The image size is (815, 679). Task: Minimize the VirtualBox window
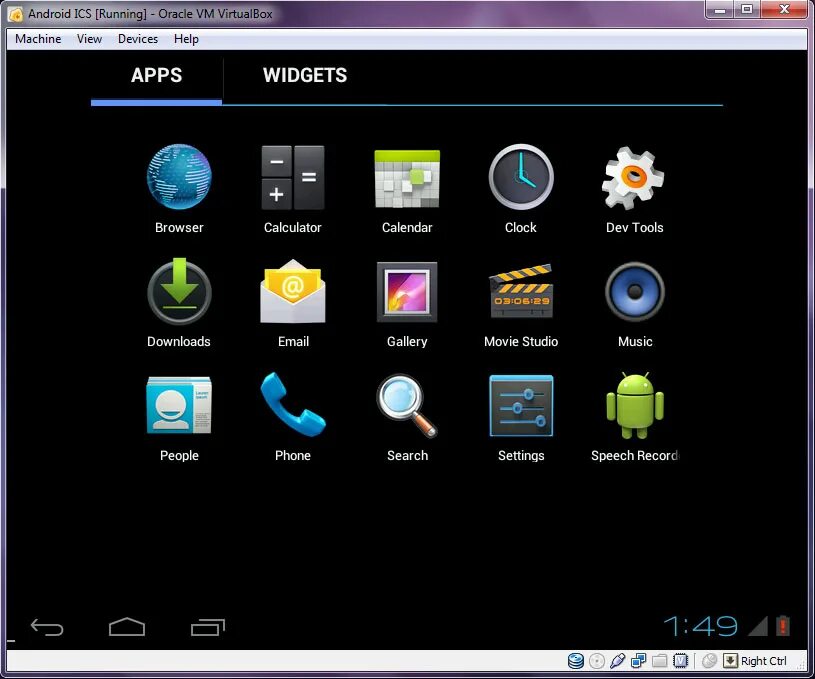click(719, 9)
